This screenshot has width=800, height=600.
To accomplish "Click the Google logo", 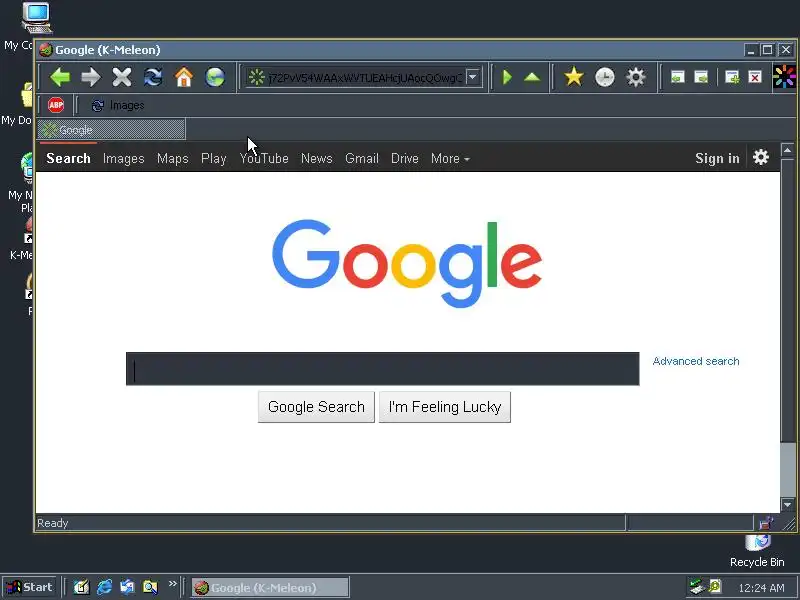I will click(x=407, y=263).
